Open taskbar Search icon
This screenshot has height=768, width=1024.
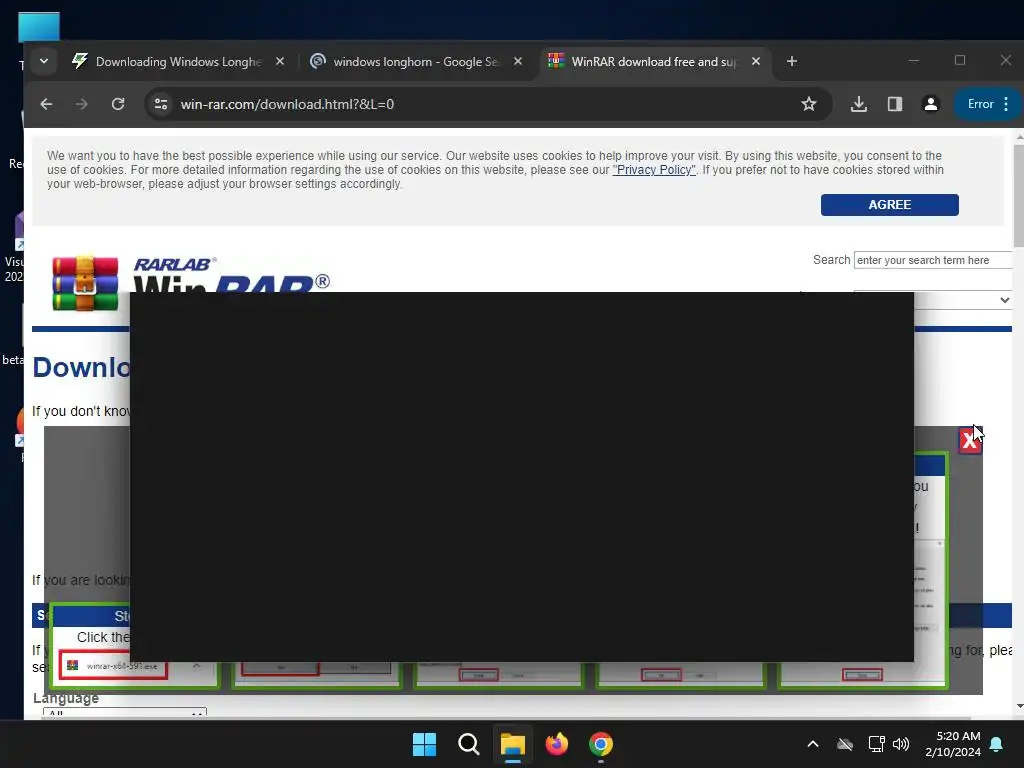coord(468,744)
